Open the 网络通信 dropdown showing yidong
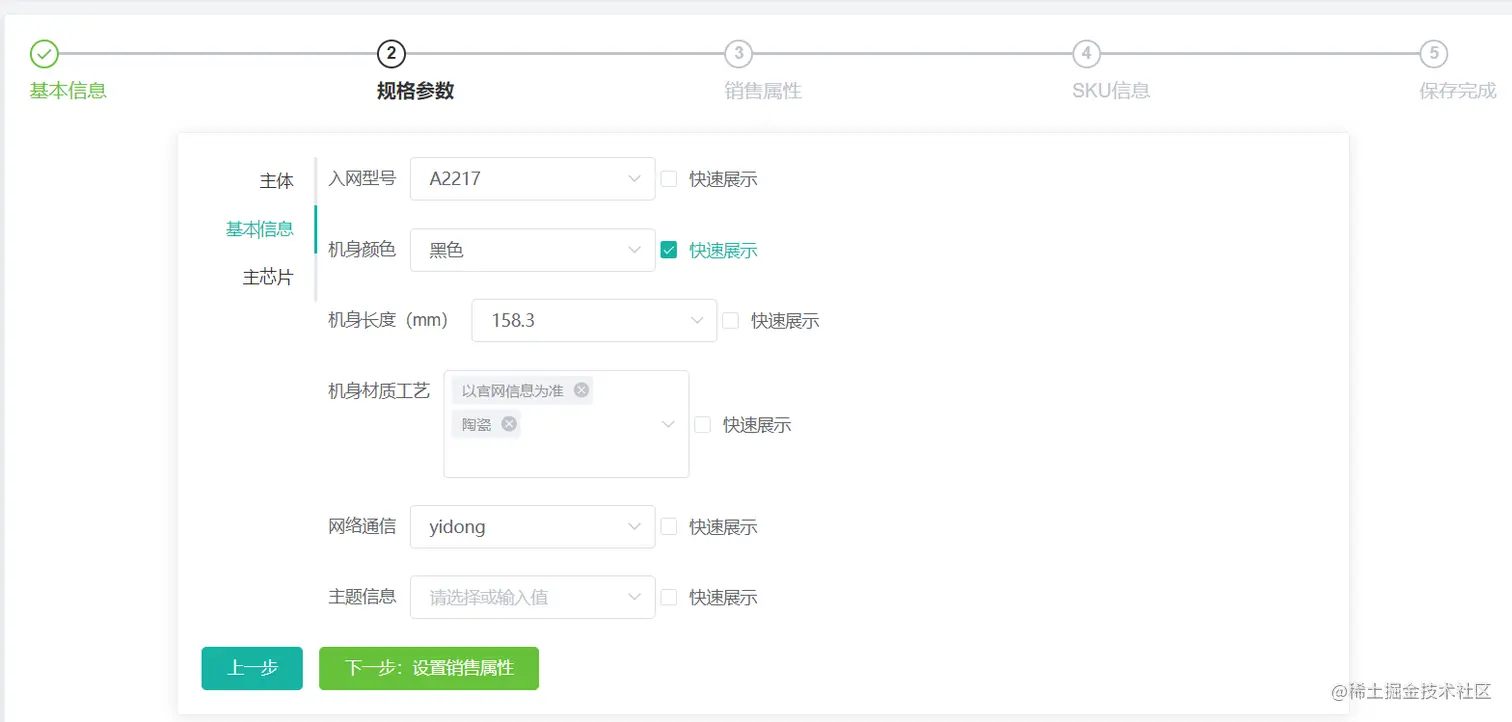 click(x=533, y=527)
